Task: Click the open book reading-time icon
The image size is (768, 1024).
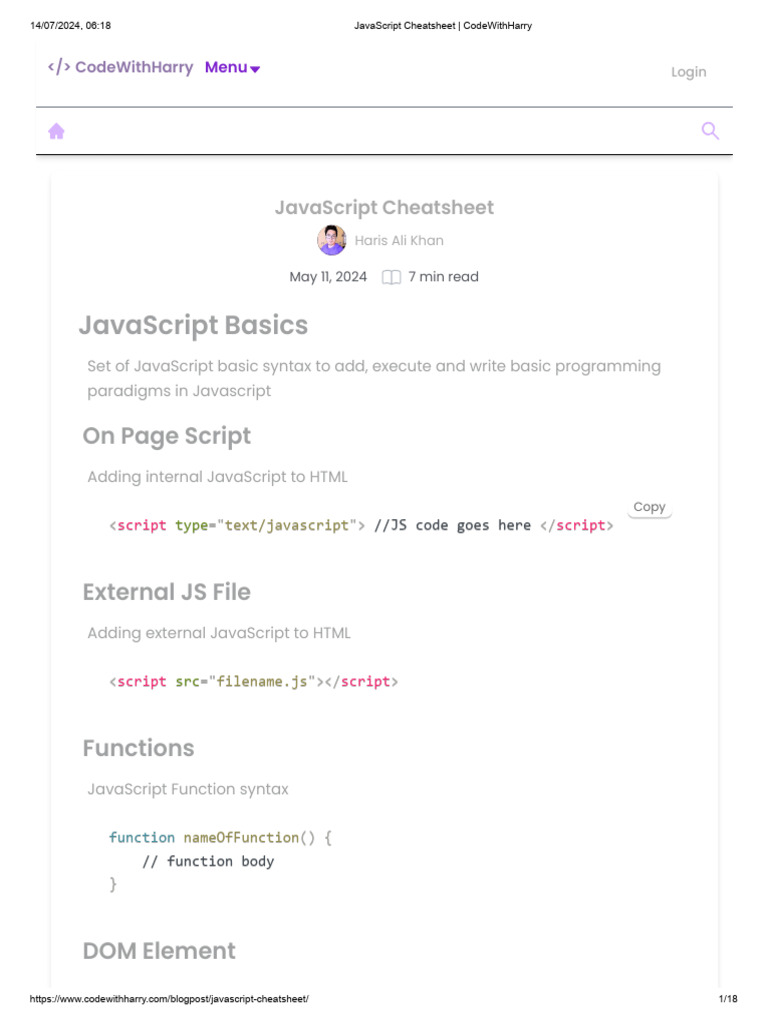Action: pyautogui.click(x=392, y=277)
